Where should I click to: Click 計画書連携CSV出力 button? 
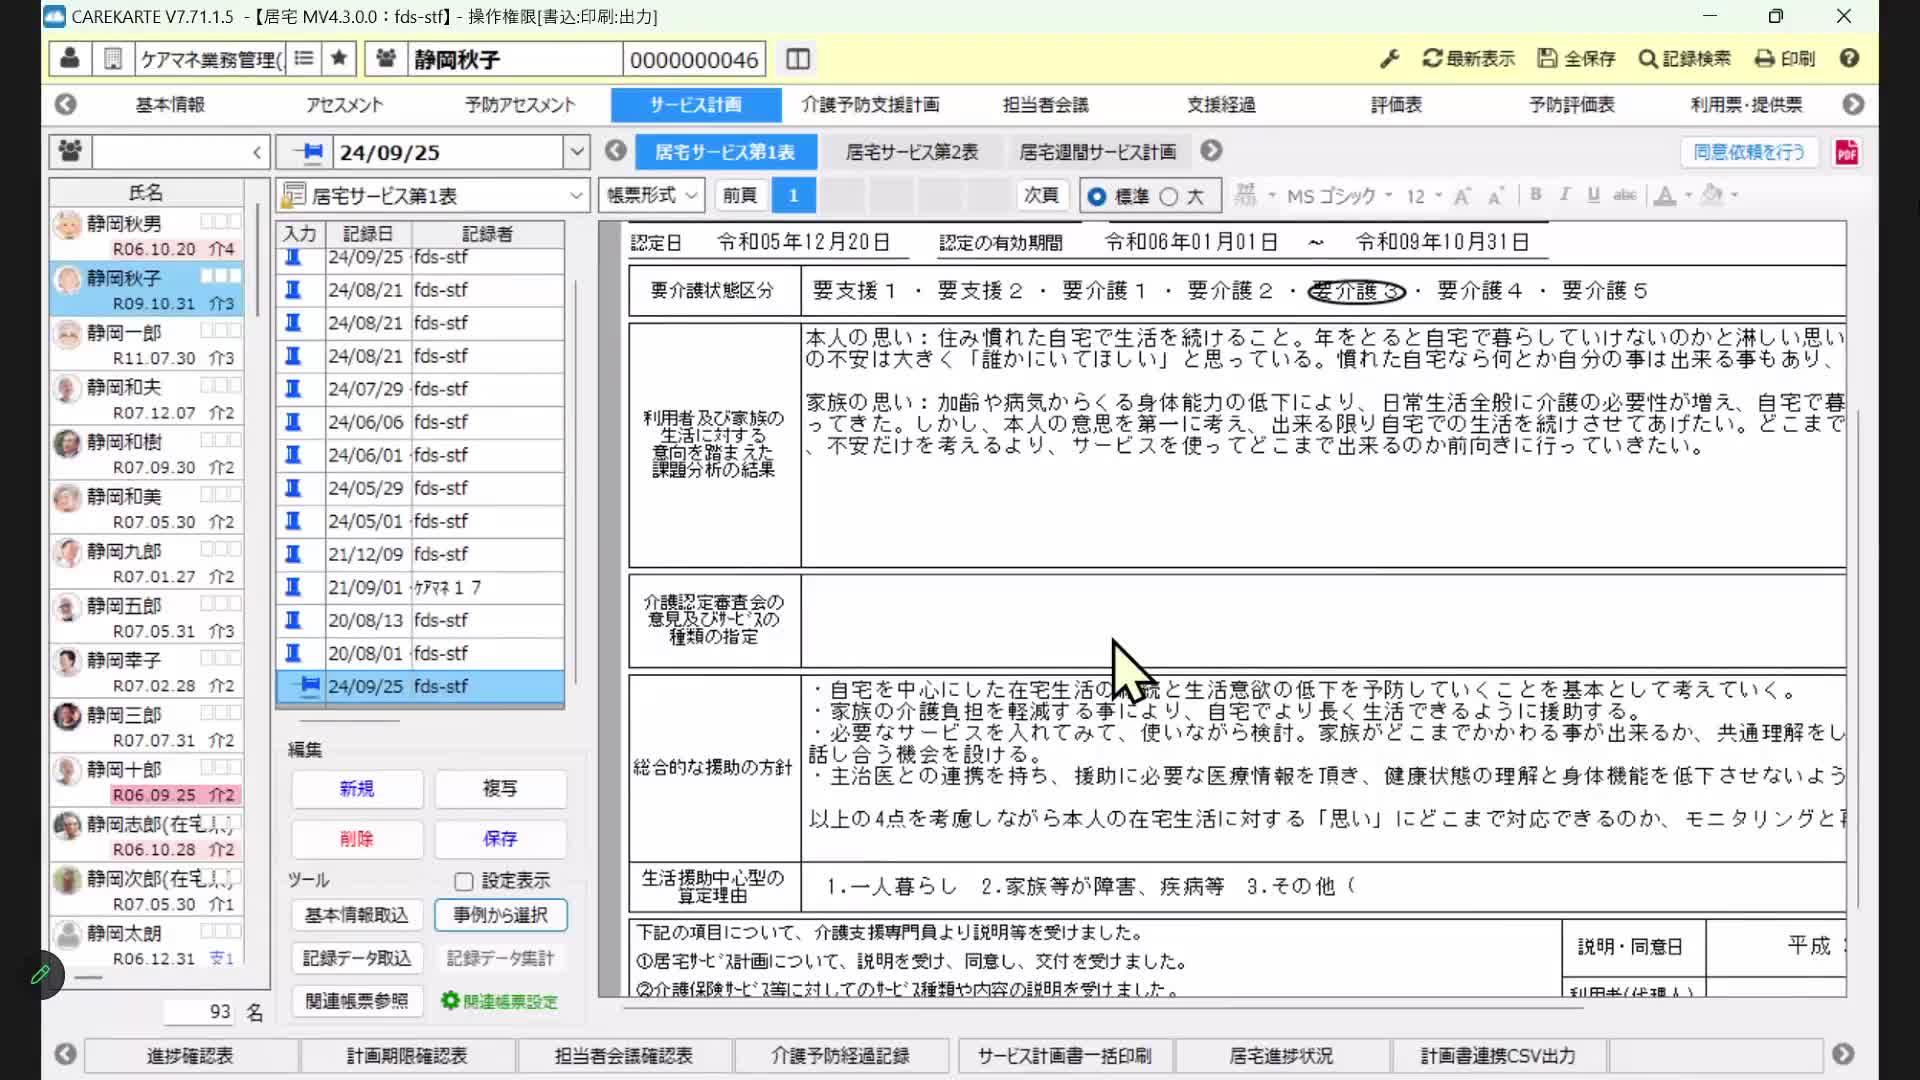[1498, 1056]
